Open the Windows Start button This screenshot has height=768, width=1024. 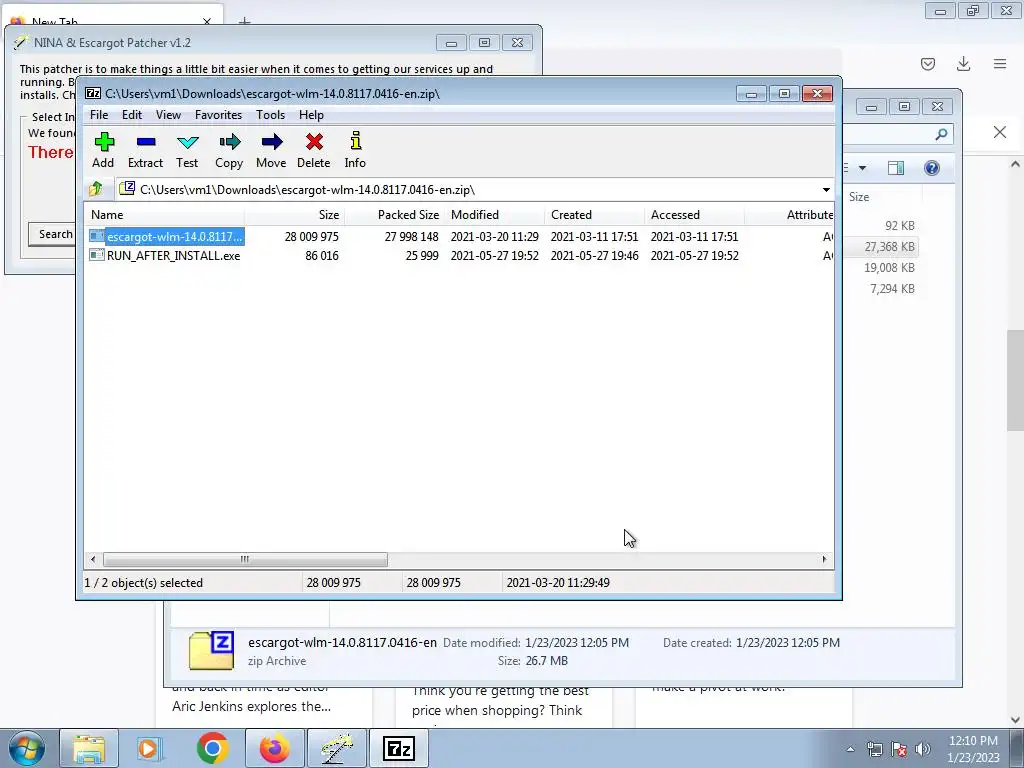pos(27,748)
